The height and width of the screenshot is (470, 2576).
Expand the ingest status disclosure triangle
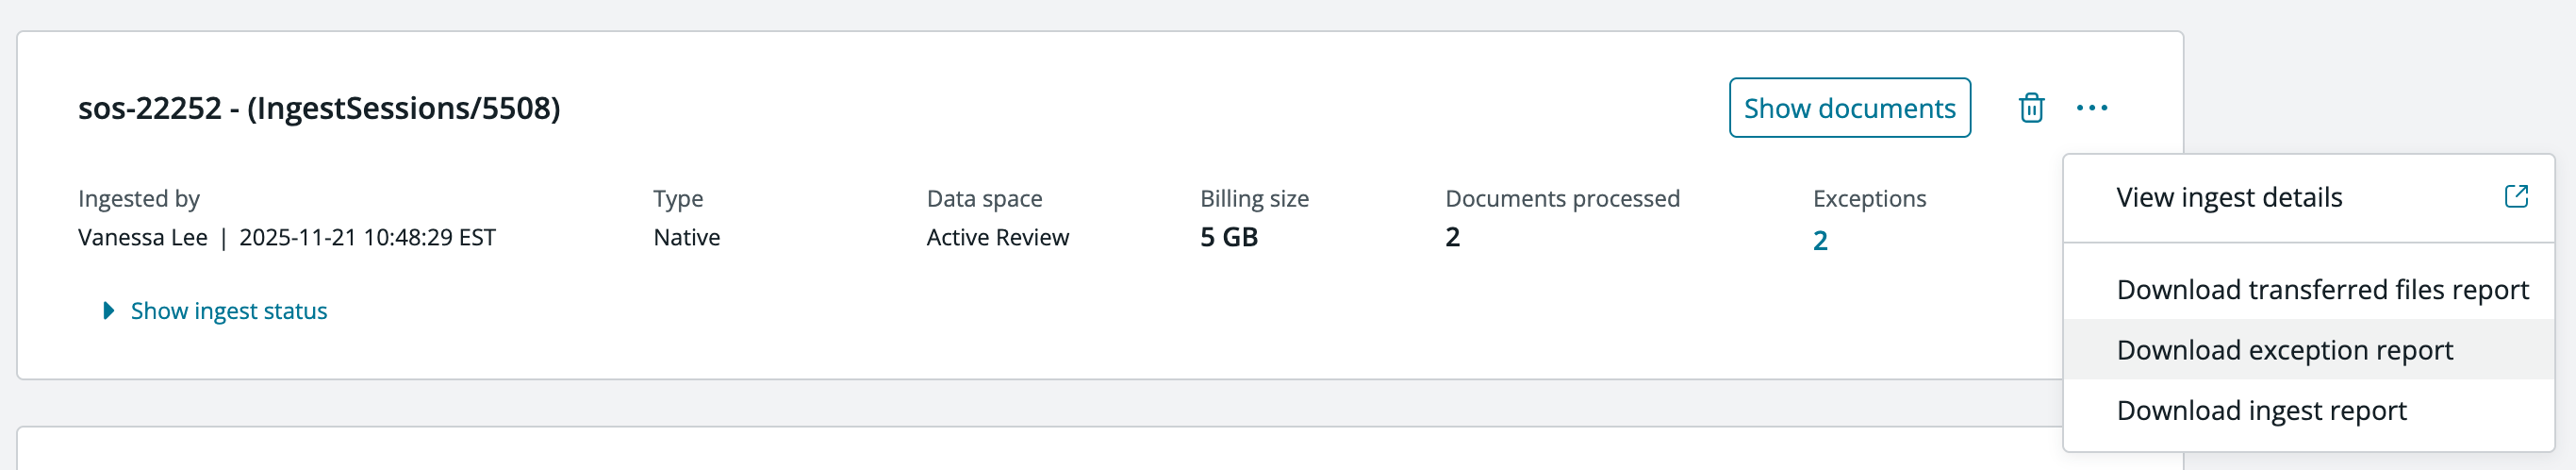[x=109, y=311]
